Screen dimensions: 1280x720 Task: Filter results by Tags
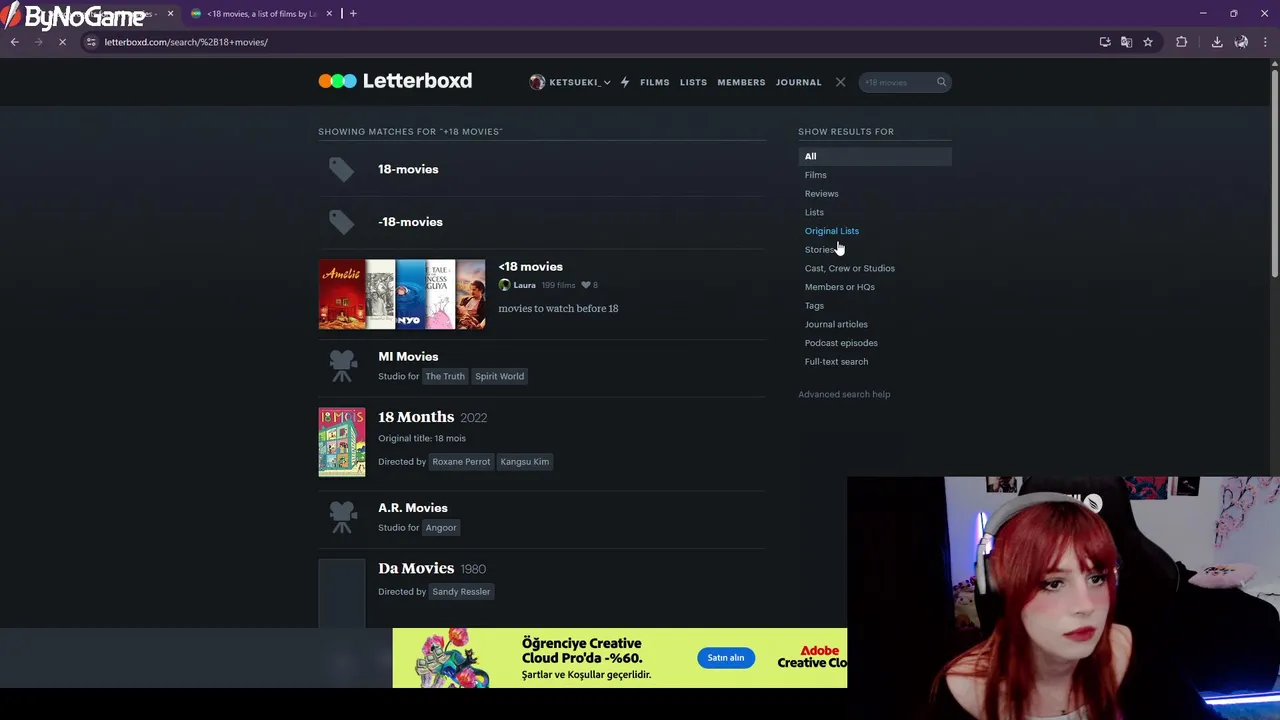coord(814,306)
